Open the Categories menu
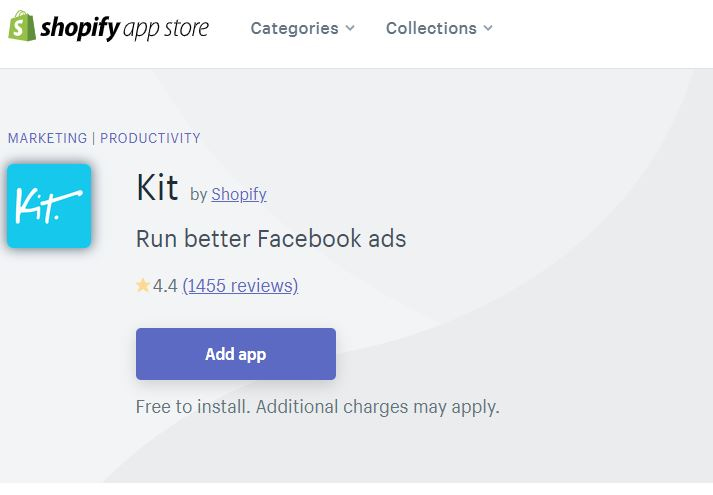 point(302,28)
